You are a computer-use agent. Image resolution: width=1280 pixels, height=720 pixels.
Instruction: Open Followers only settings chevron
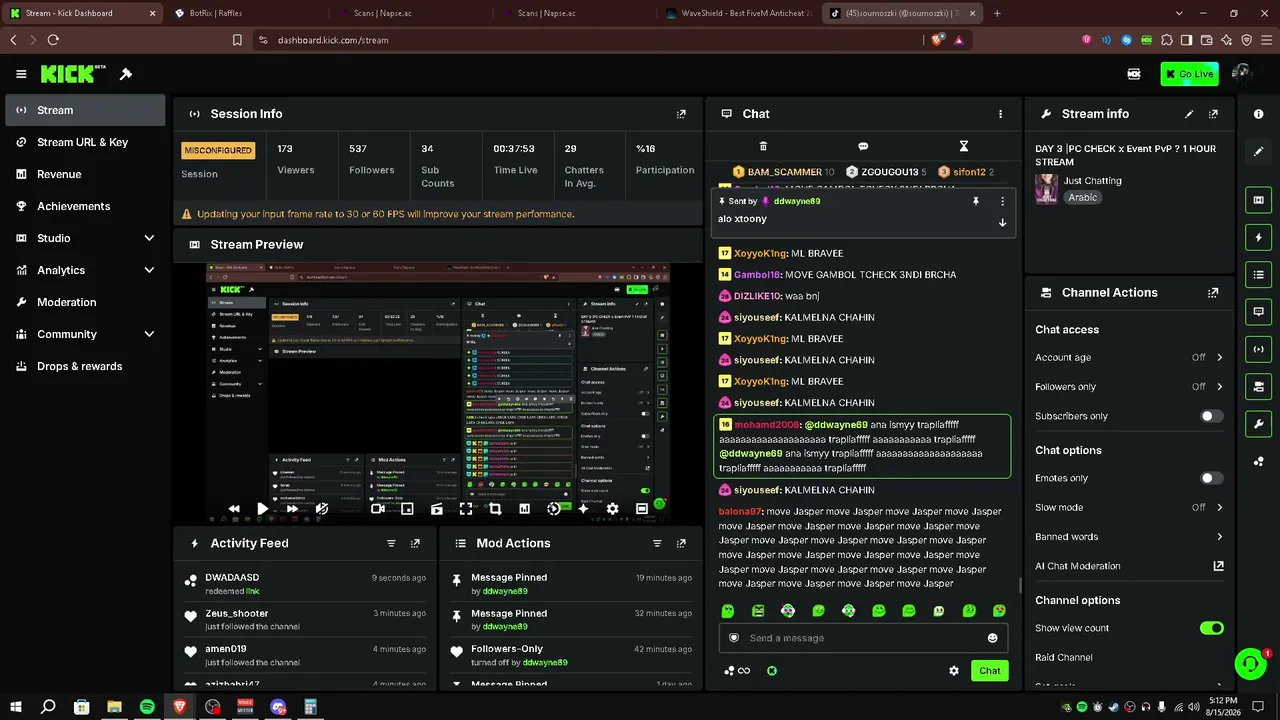coord(1219,387)
